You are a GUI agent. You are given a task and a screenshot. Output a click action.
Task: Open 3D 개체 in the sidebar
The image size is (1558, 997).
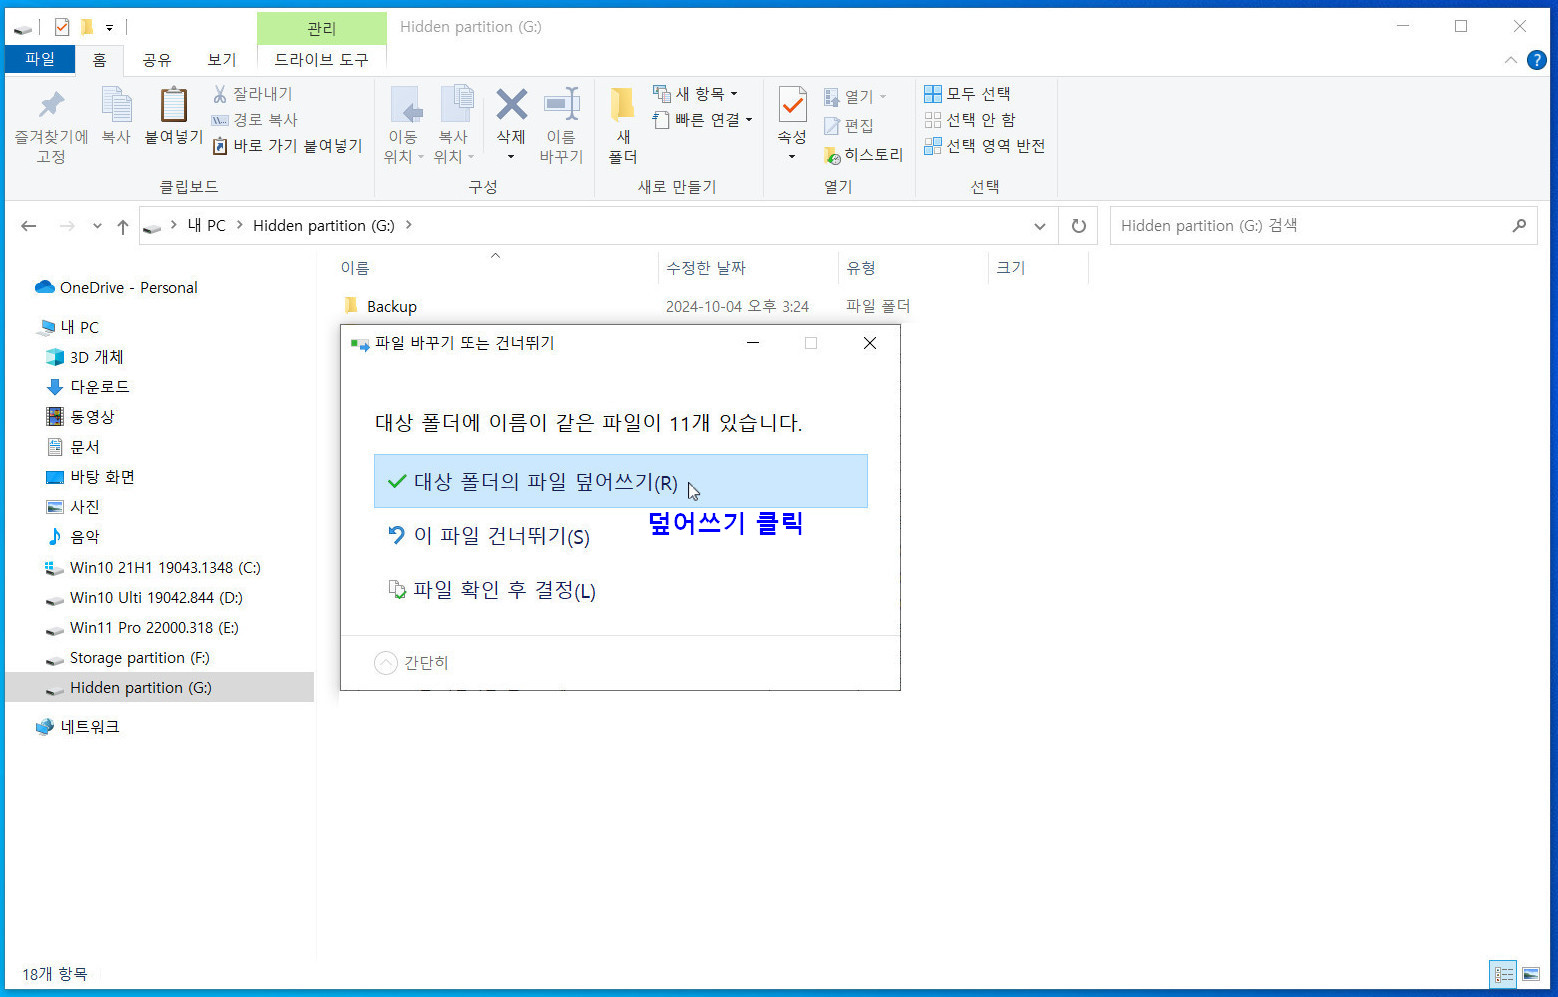click(x=96, y=357)
